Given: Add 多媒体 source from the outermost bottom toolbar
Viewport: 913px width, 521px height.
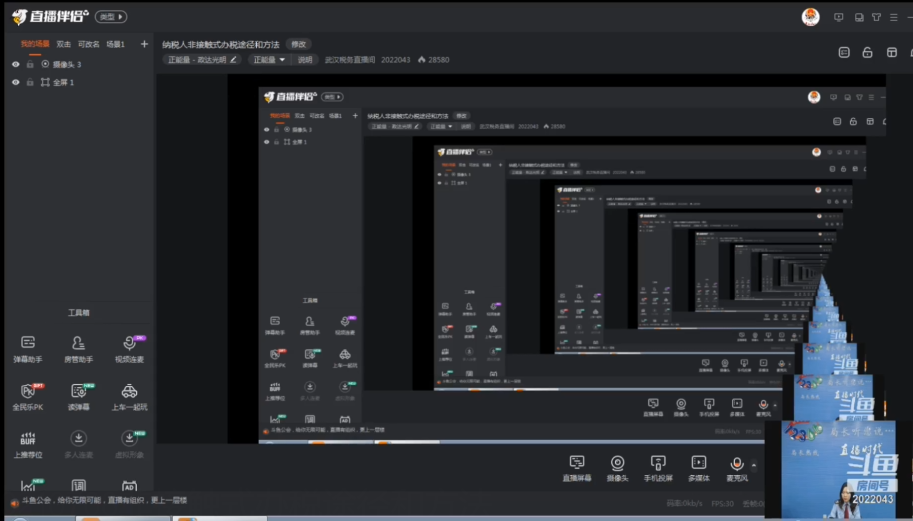Looking at the screenshot, I should point(699,468).
